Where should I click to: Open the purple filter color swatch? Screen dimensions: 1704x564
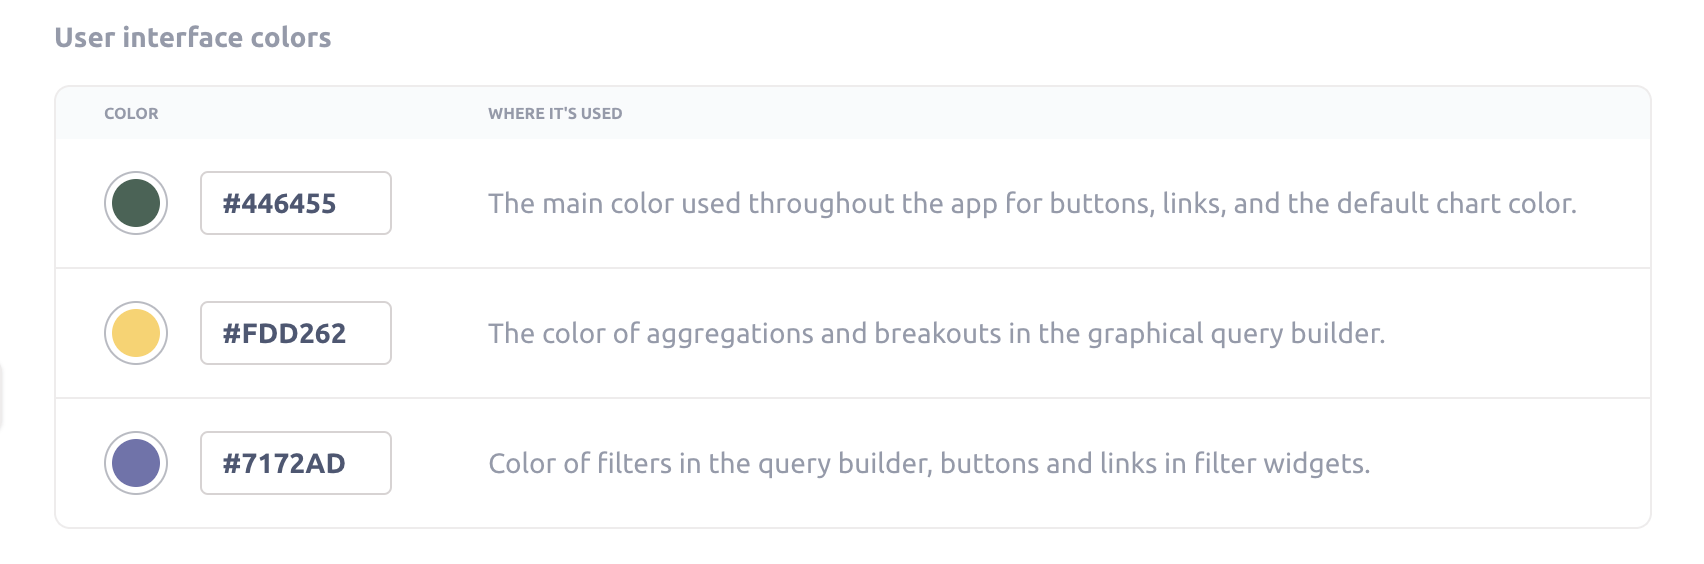coord(136,463)
